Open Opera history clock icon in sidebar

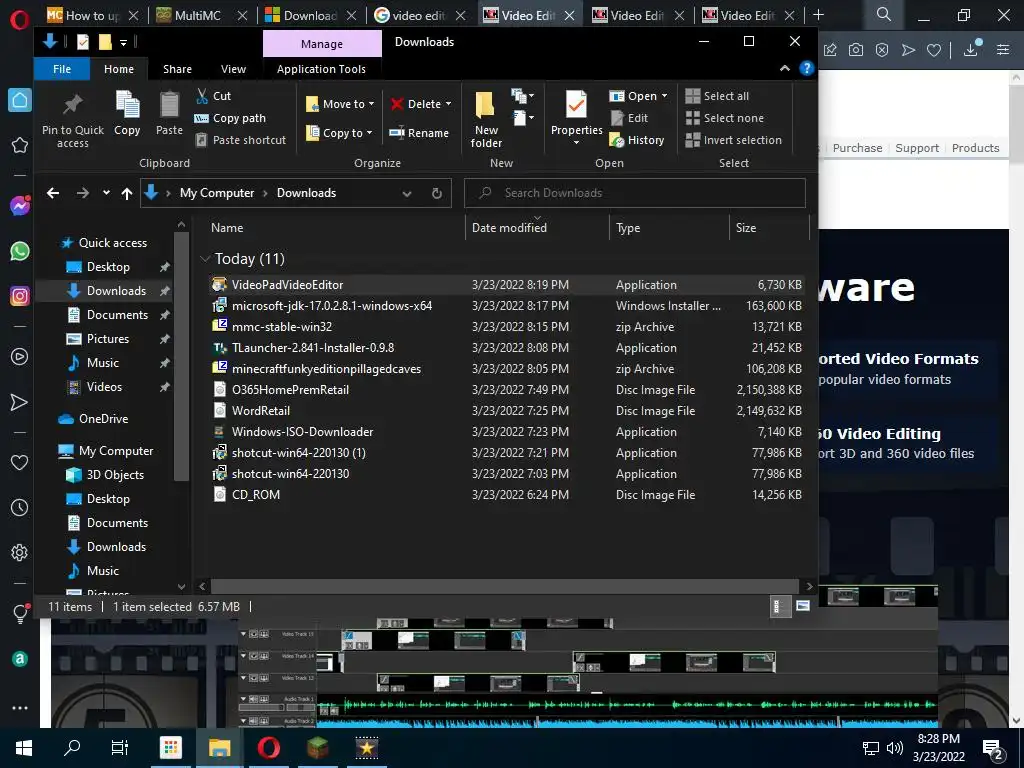point(20,507)
